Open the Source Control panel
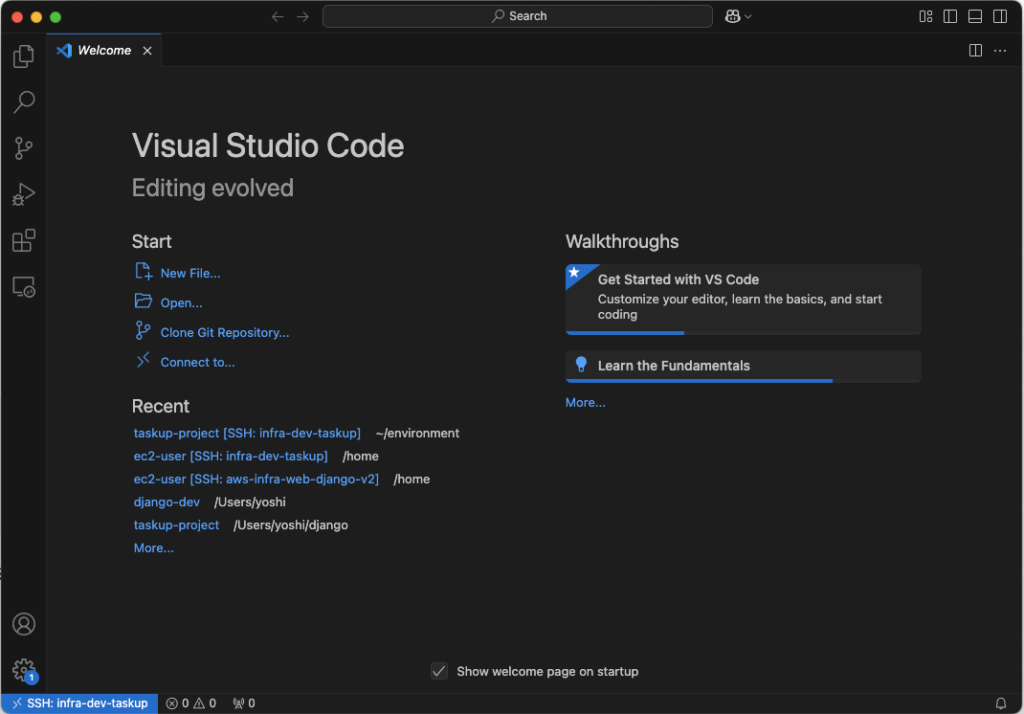This screenshot has width=1024, height=714. (x=22, y=148)
